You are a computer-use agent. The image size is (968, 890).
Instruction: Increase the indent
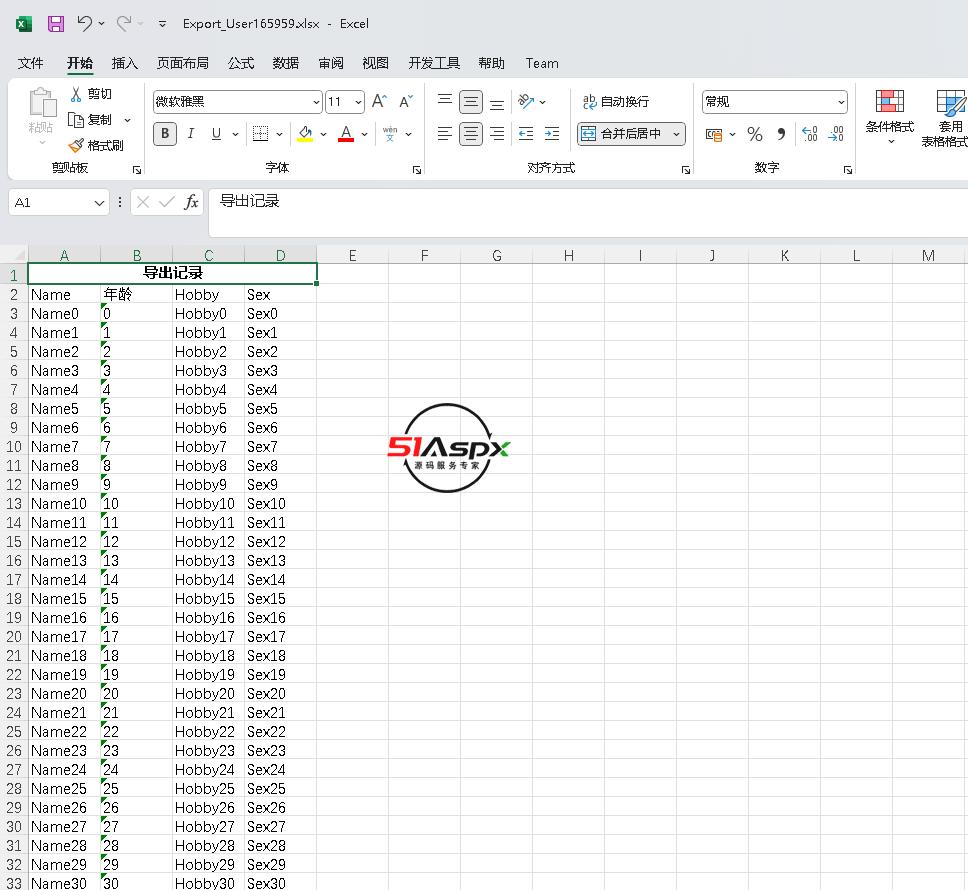tap(552, 133)
